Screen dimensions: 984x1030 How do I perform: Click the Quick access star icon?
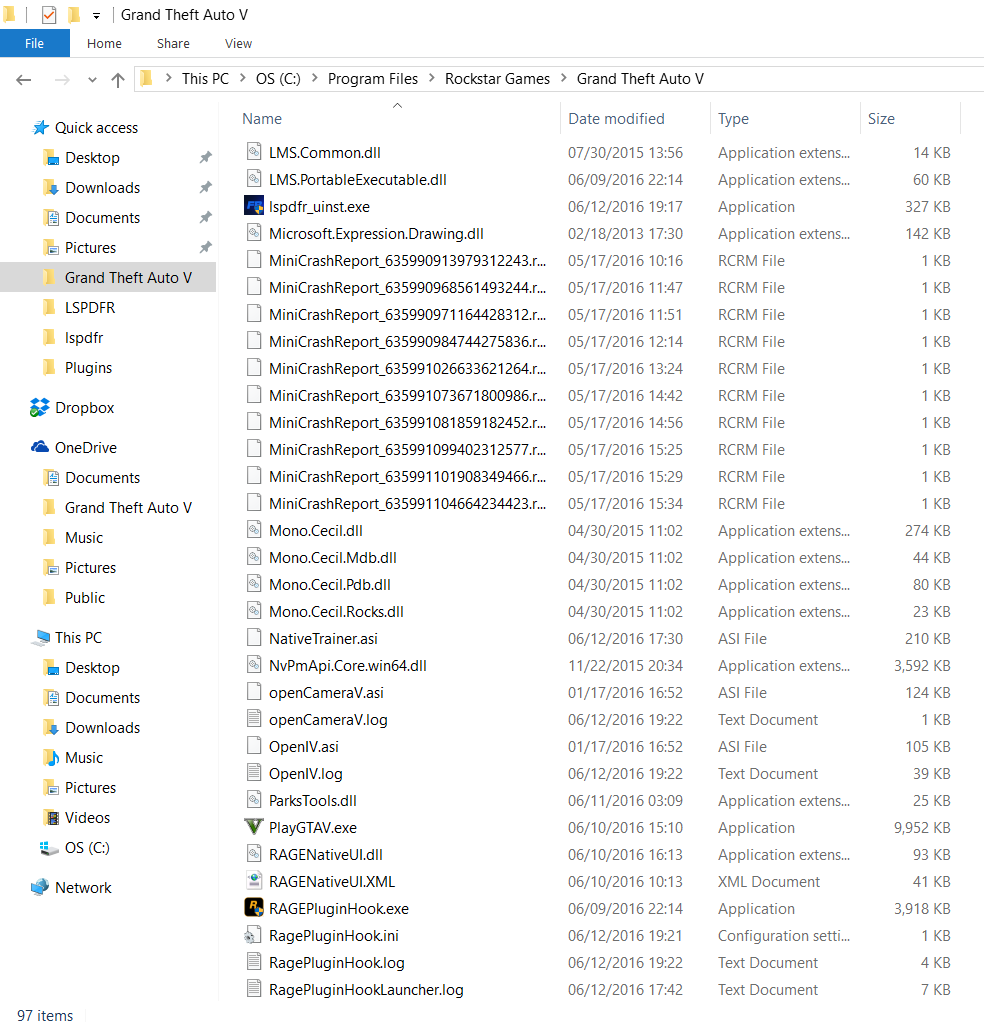point(41,127)
